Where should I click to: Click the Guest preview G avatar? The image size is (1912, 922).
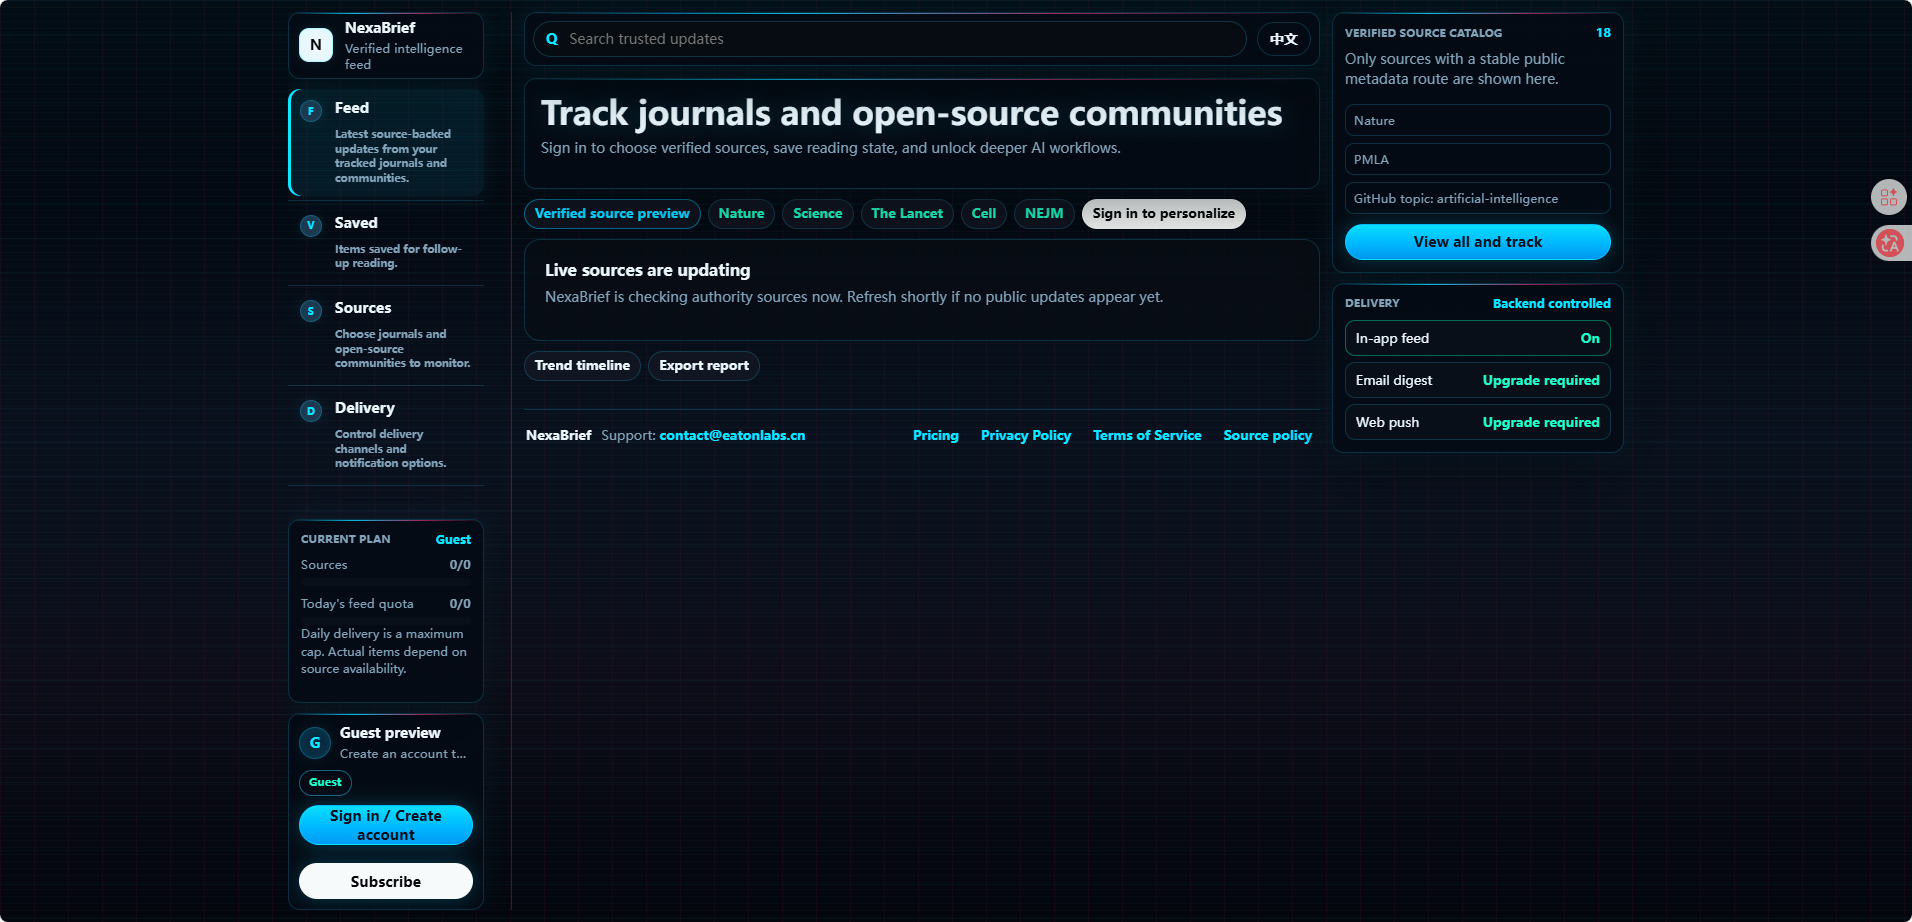point(315,743)
